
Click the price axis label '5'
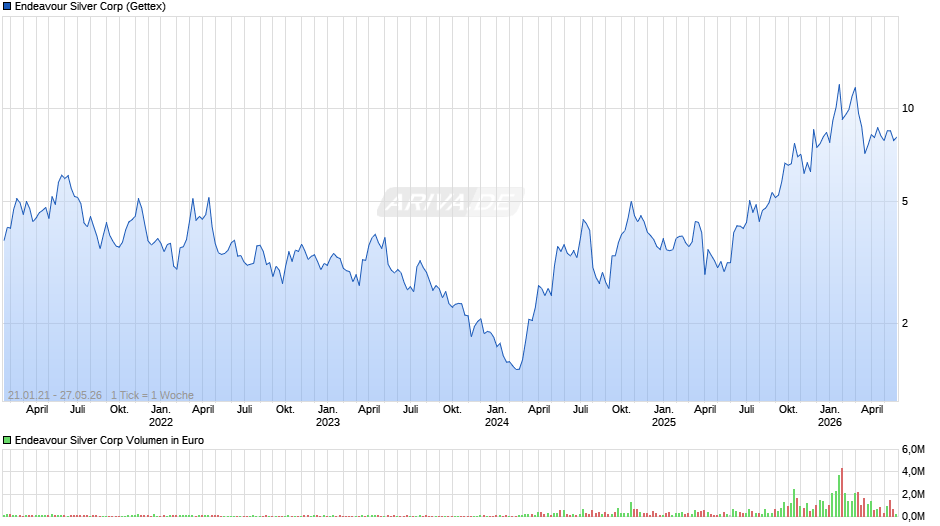pyautogui.click(x=905, y=202)
